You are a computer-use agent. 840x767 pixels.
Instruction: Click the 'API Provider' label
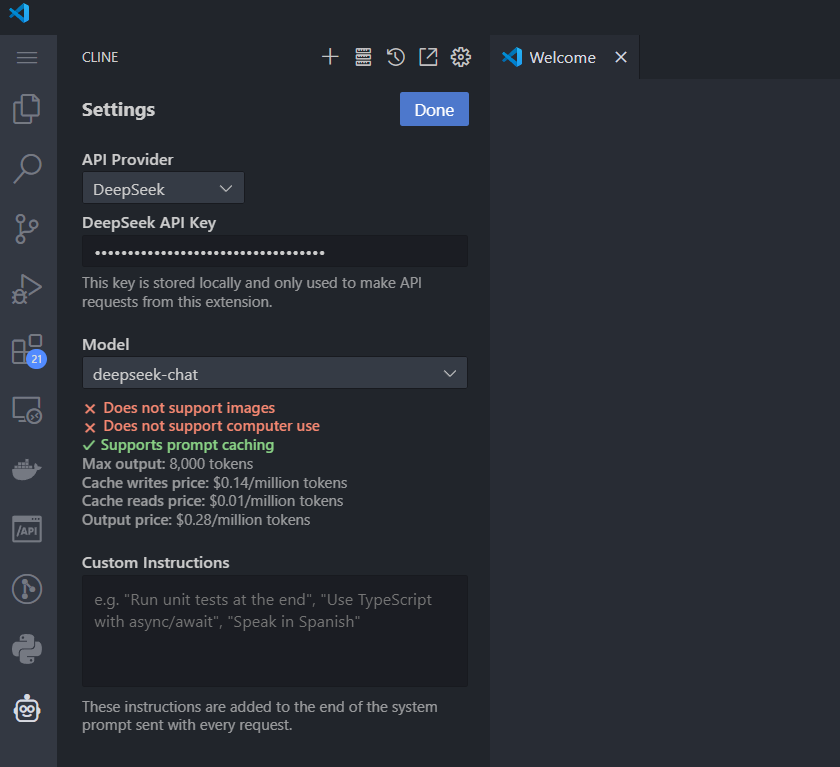coord(128,160)
